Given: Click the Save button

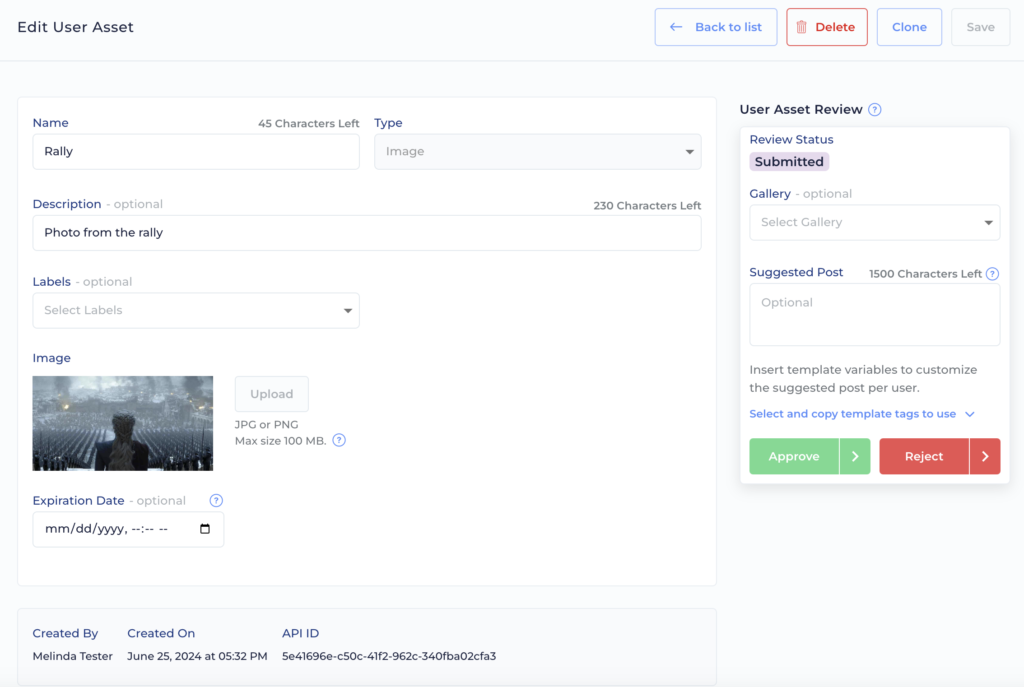Looking at the screenshot, I should [x=980, y=27].
